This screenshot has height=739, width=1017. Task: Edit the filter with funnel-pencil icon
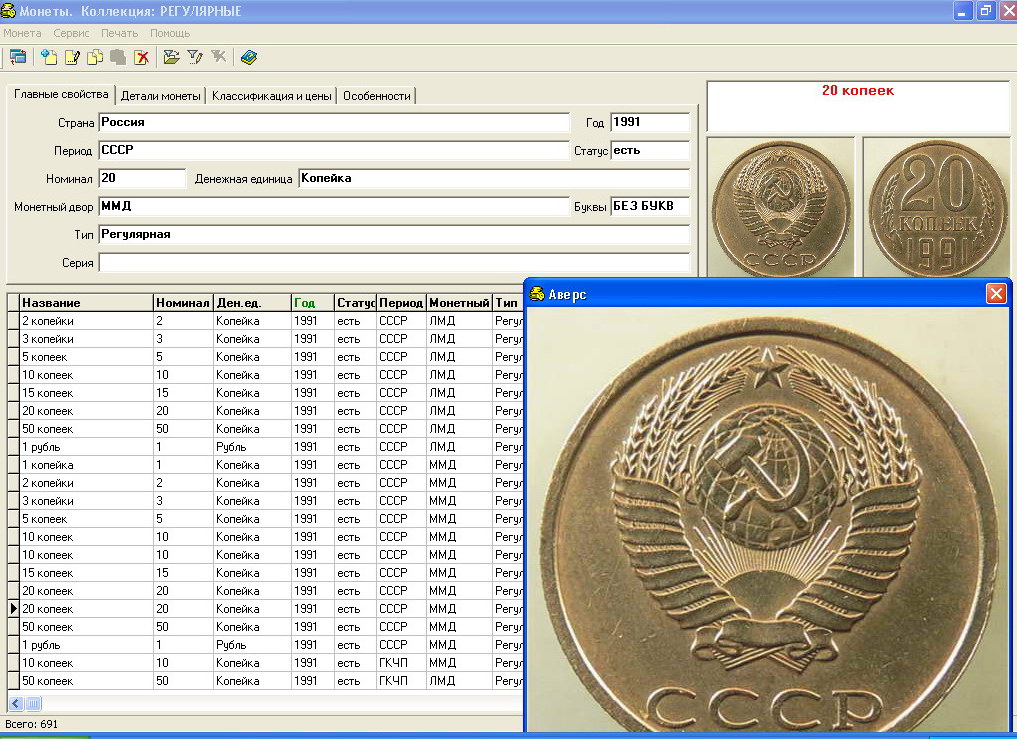pyautogui.click(x=195, y=57)
